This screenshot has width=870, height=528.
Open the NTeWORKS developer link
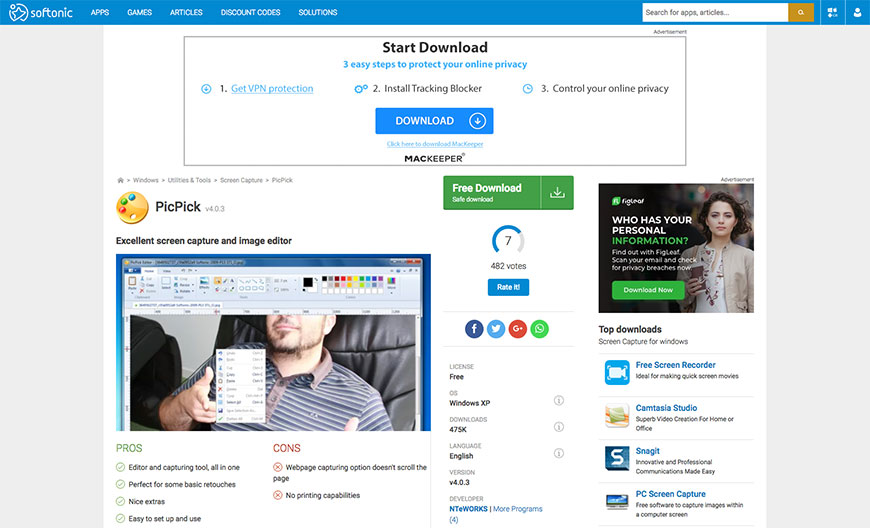(469, 509)
